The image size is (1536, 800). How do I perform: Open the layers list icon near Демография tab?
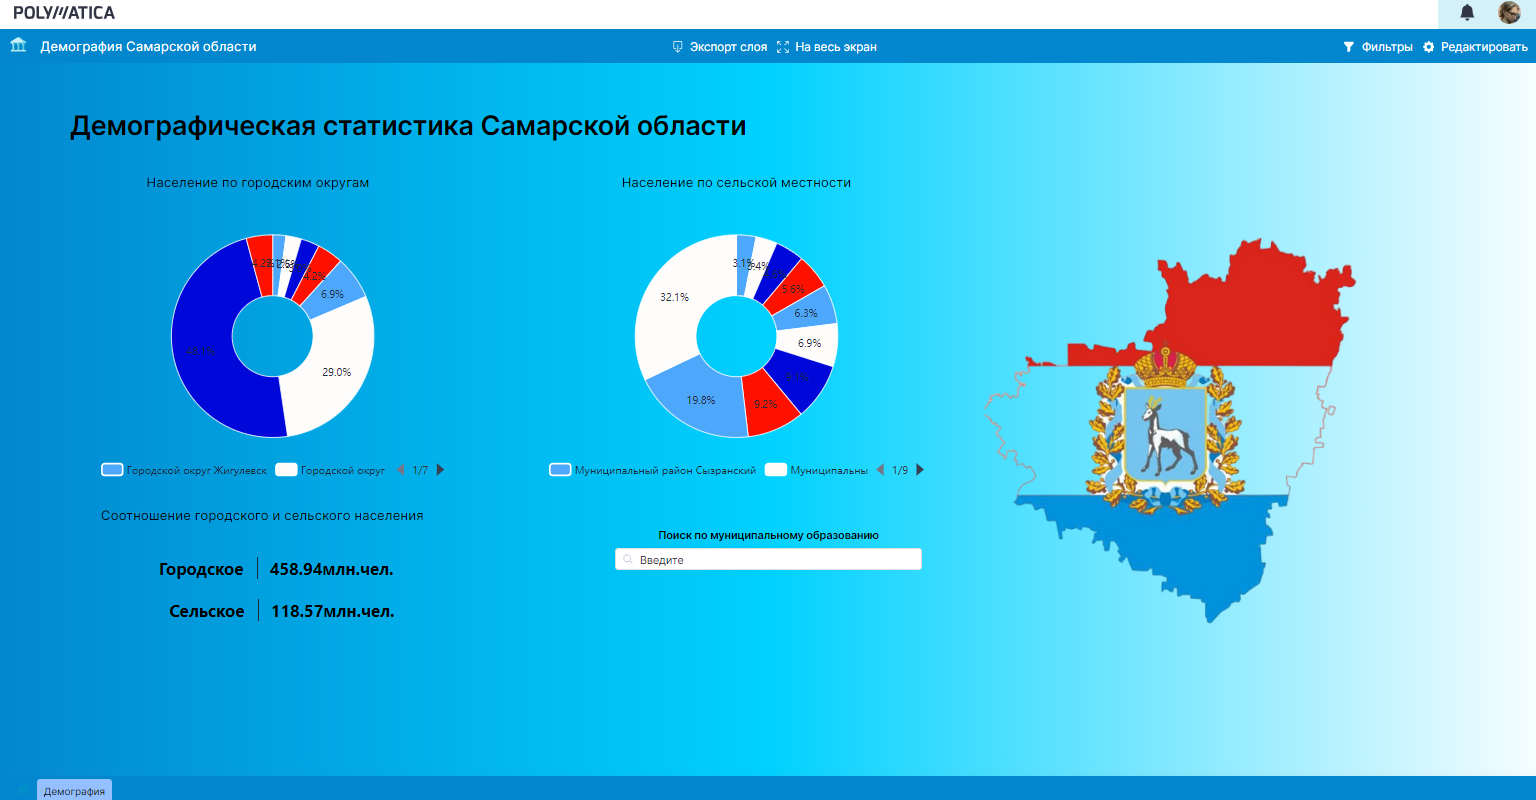click(x=22, y=790)
